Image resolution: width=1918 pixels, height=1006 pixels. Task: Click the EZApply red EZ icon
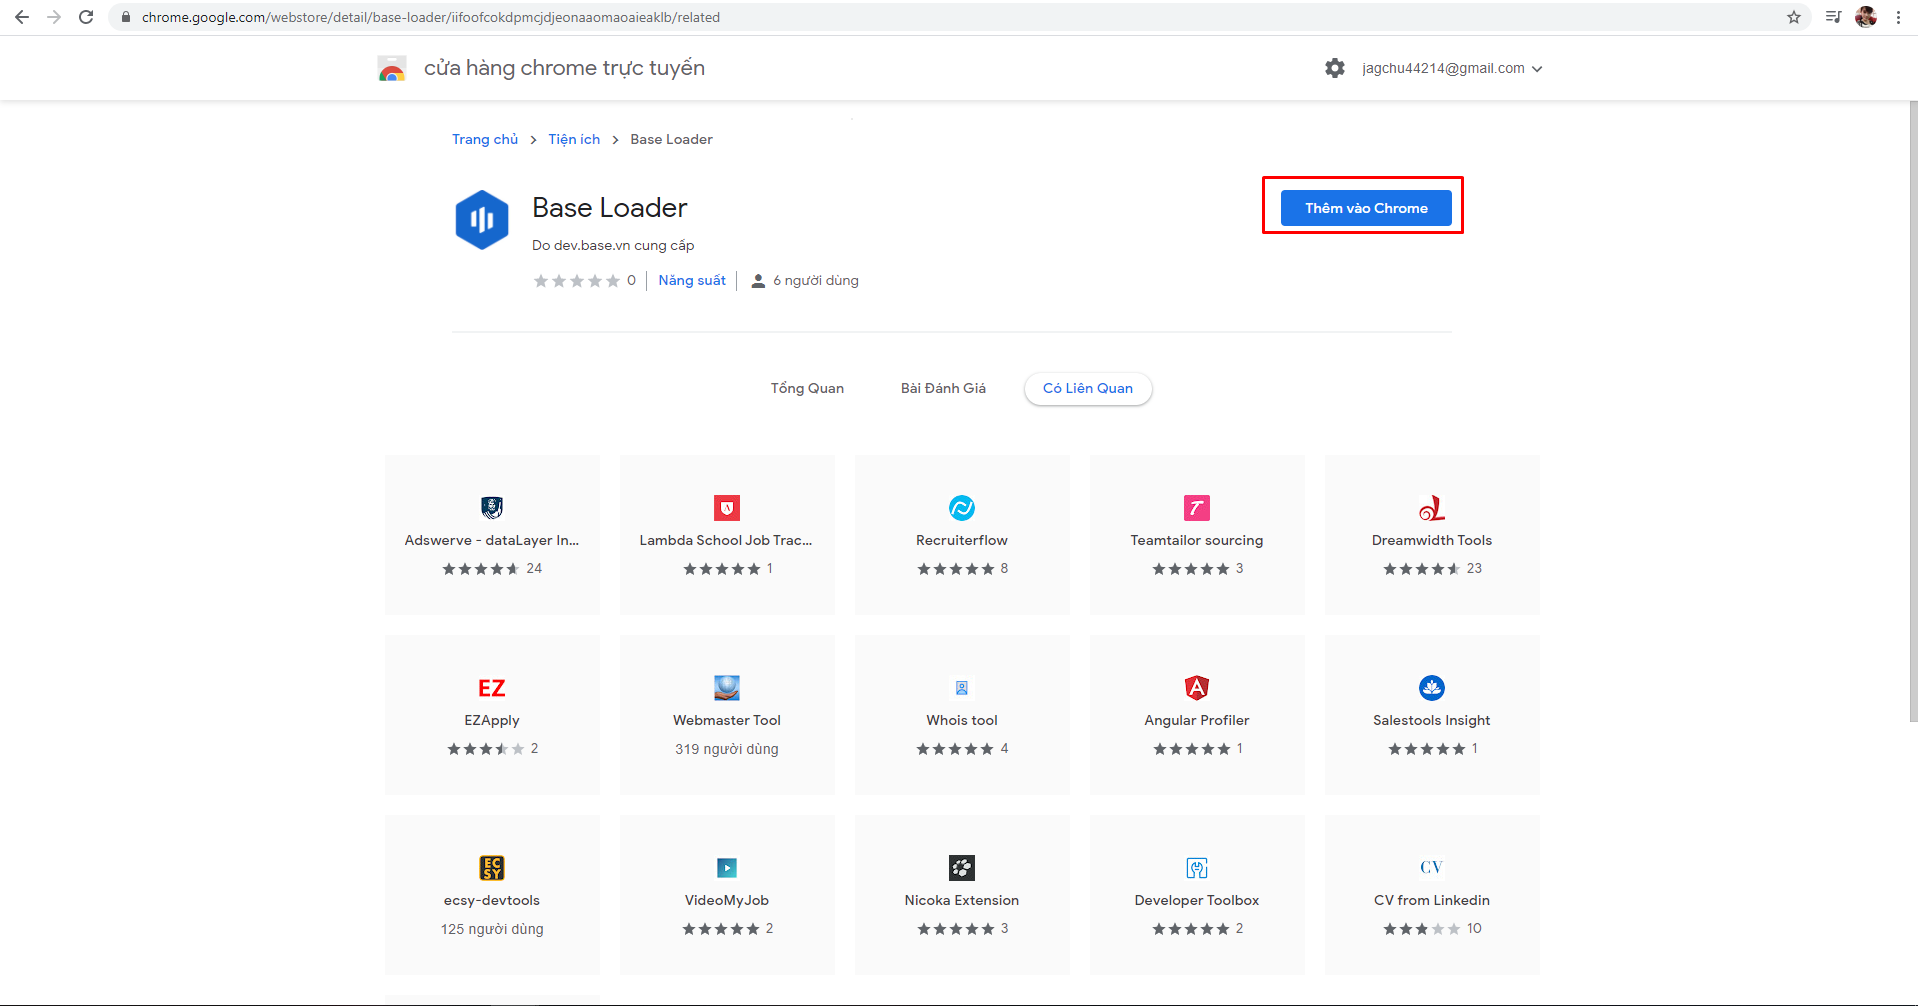(492, 688)
